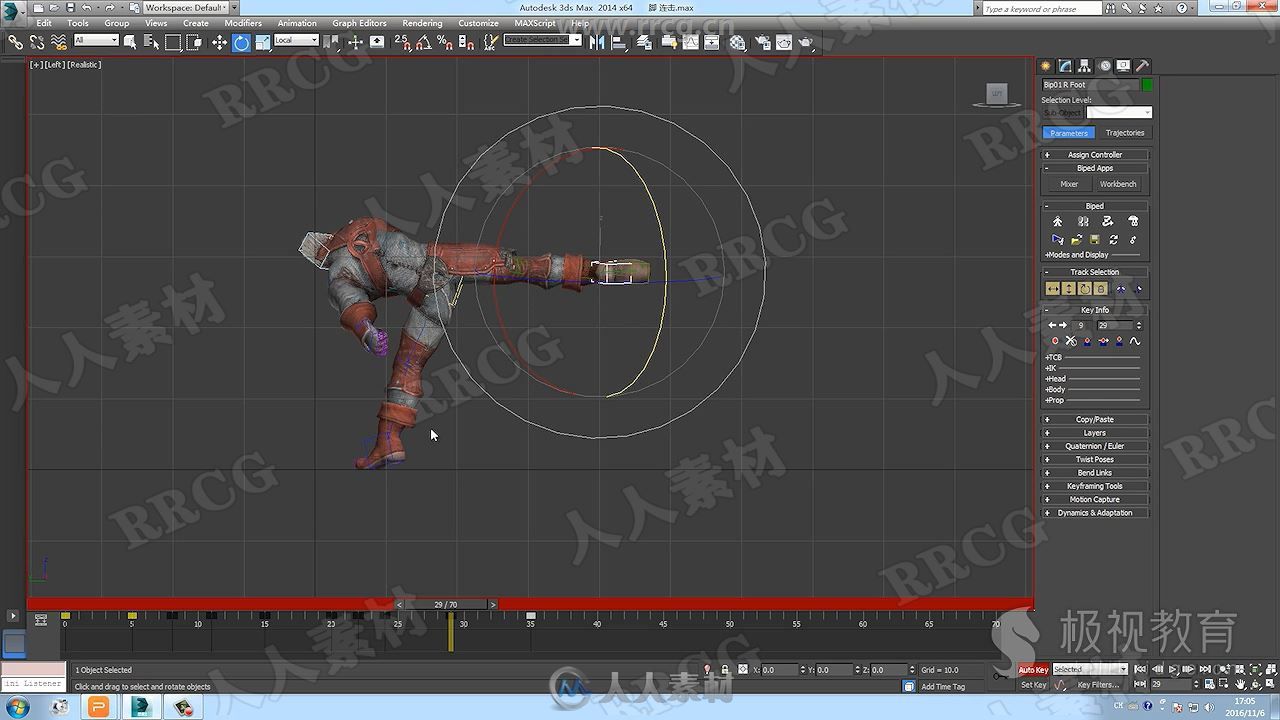Open the Biped Mixer

1069,184
